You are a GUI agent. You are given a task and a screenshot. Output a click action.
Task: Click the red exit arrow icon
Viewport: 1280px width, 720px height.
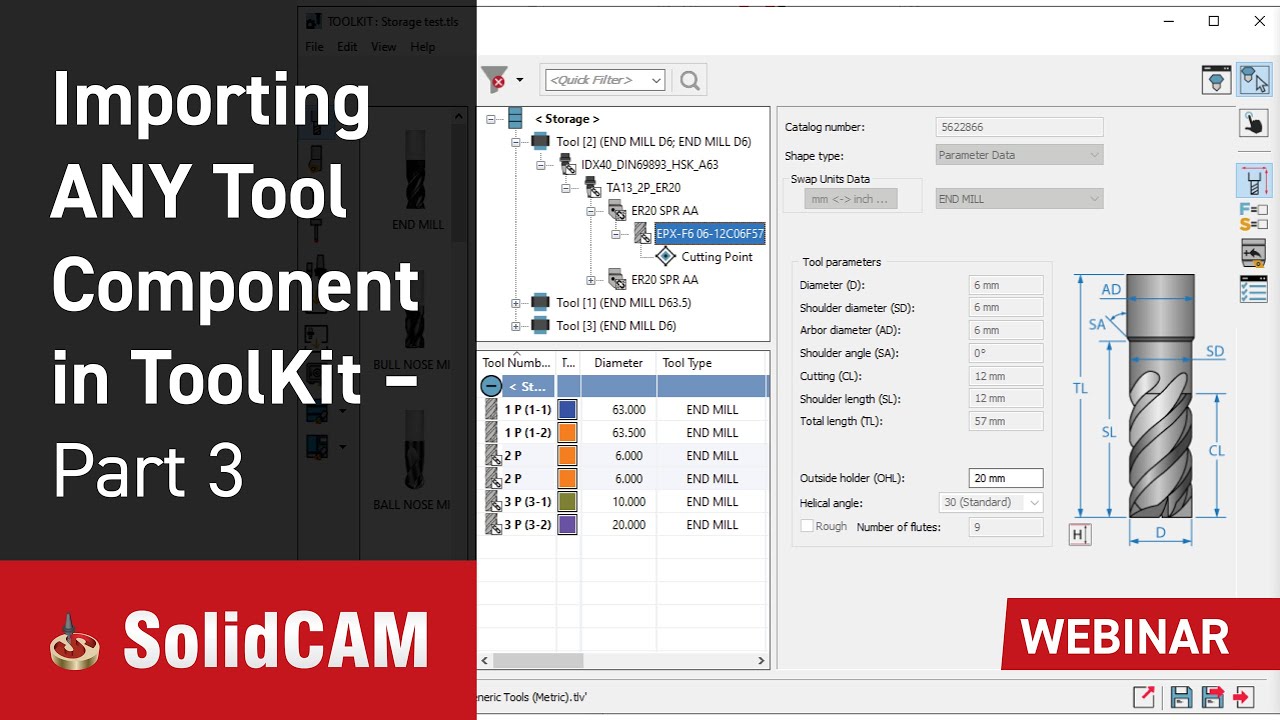[1244, 696]
